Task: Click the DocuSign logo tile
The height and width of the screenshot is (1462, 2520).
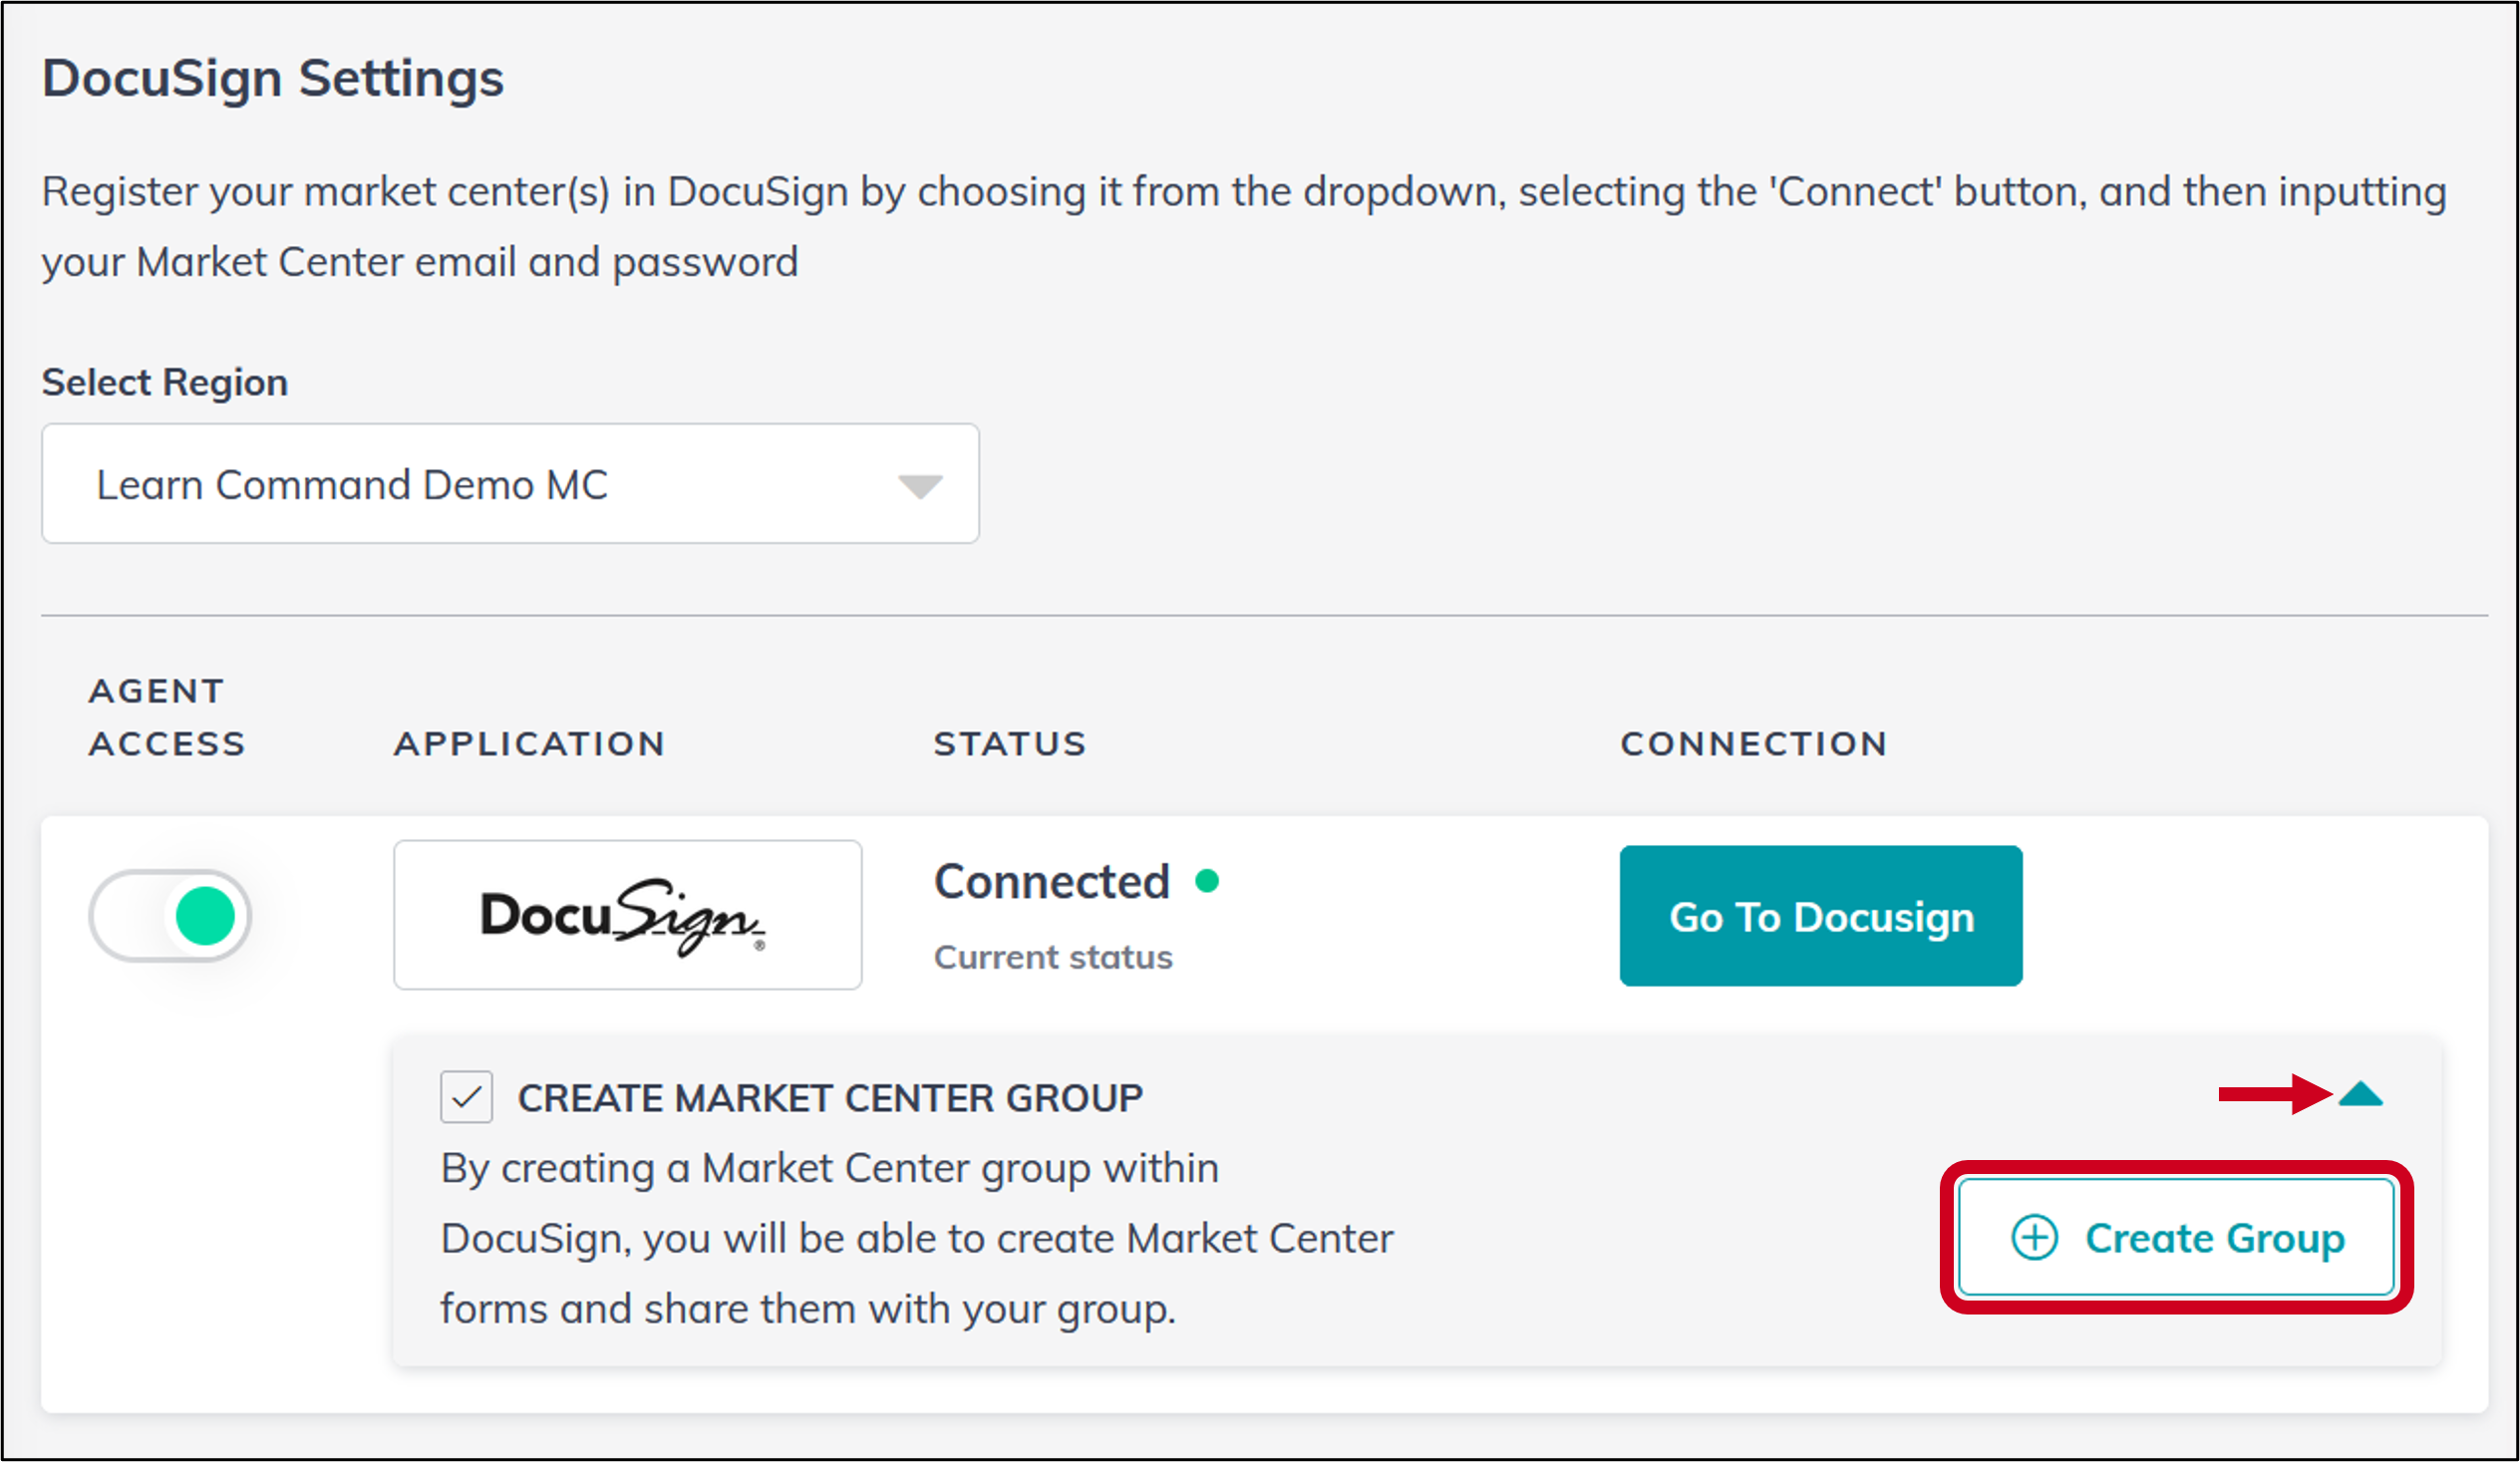Action: click(627, 915)
